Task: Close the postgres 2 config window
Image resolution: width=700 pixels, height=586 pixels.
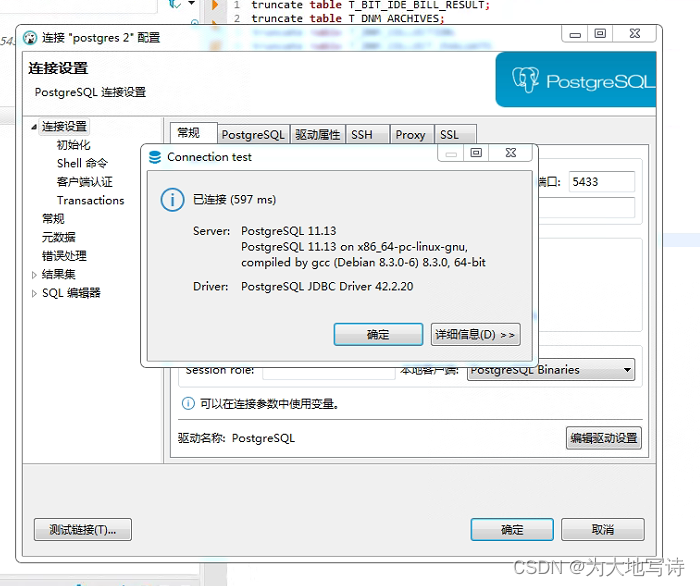Action: click(634, 34)
